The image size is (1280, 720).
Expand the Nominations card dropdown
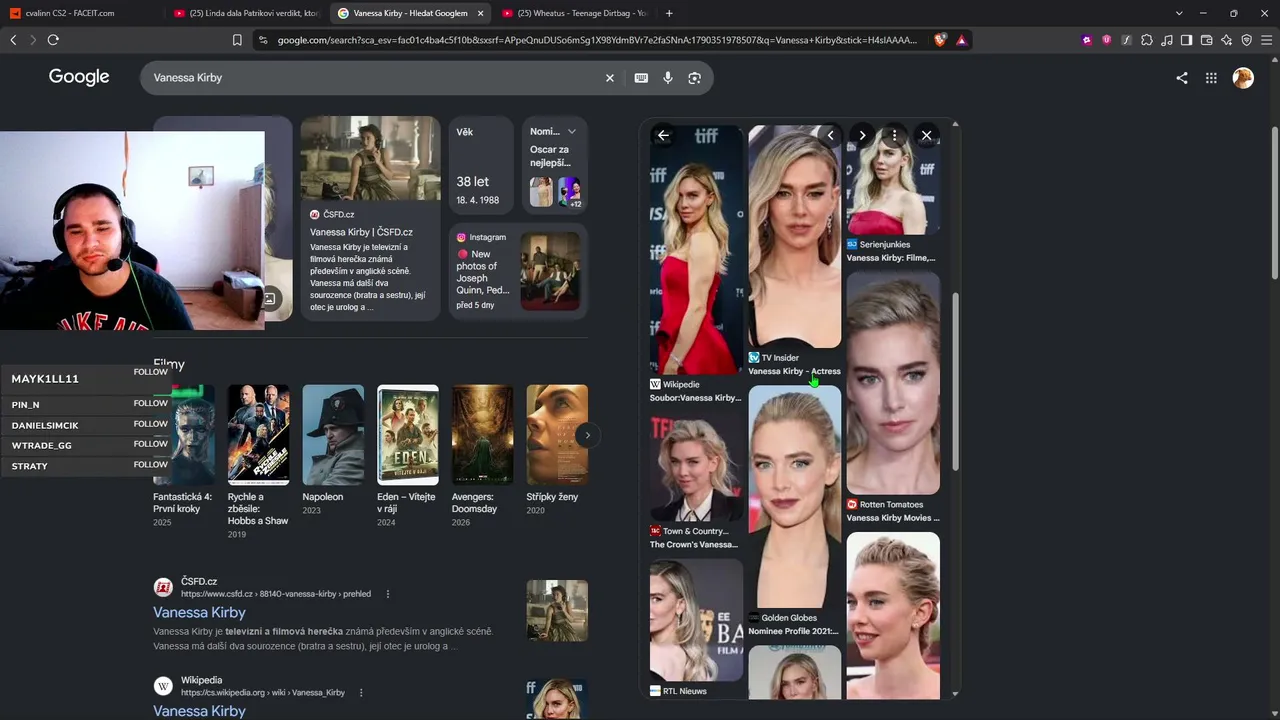572,131
